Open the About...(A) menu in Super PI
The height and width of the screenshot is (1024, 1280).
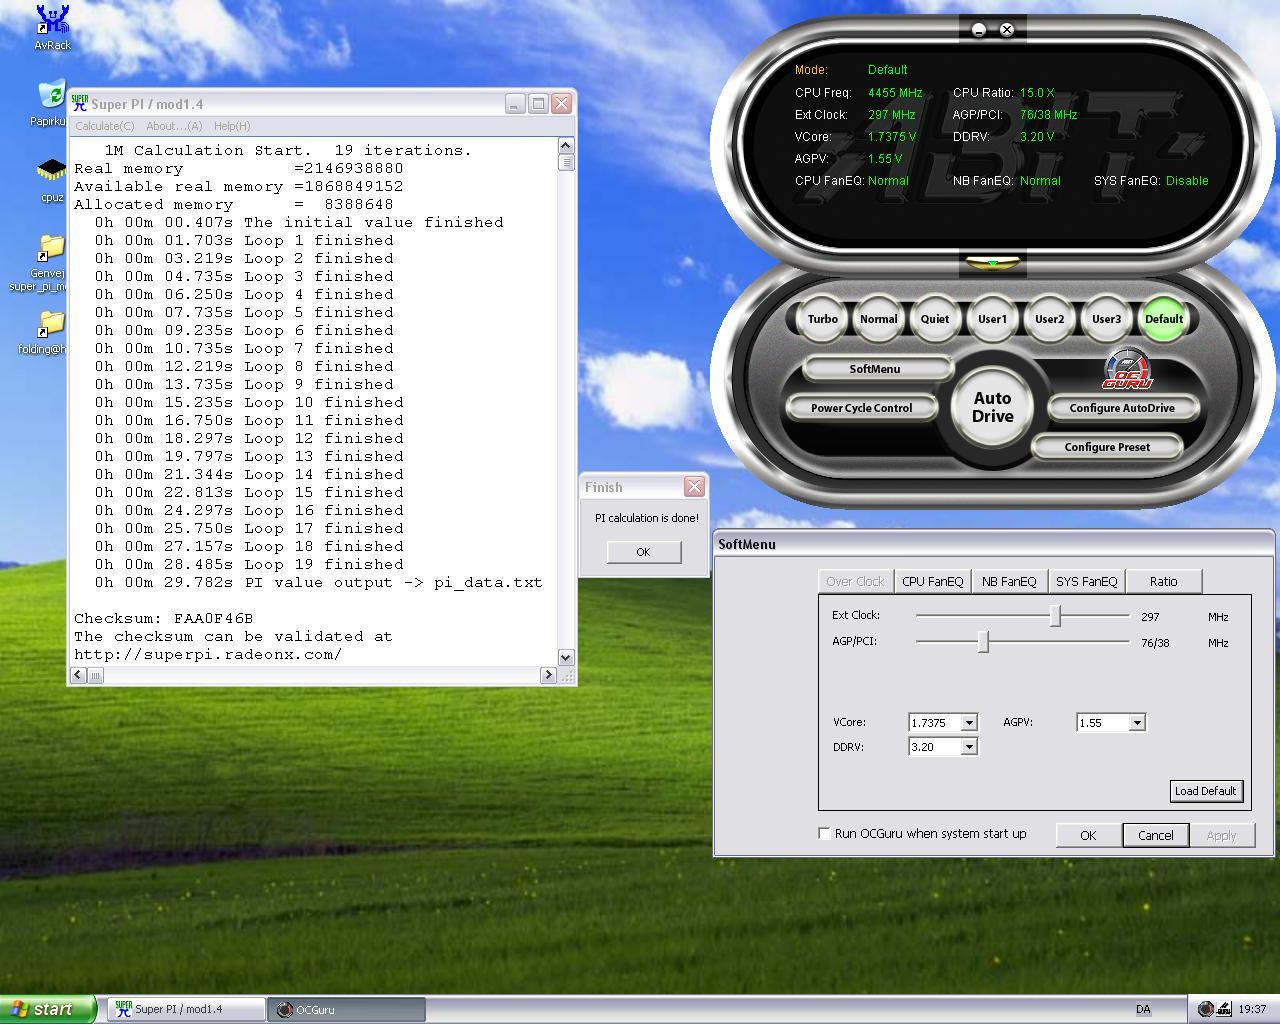point(174,126)
